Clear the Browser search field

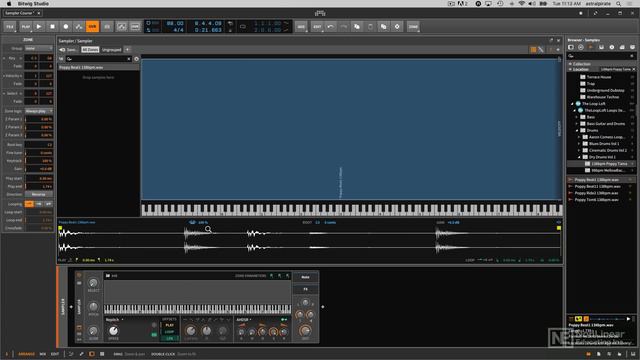632,56
